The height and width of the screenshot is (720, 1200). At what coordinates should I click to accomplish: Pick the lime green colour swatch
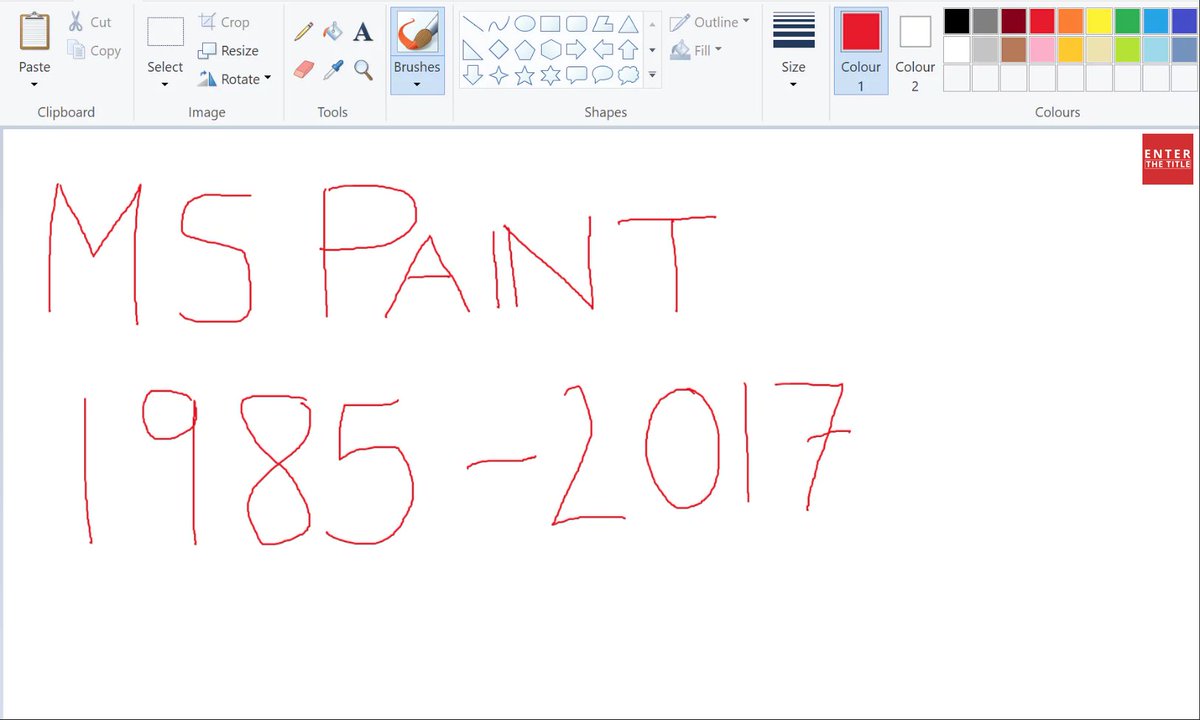[1128, 49]
